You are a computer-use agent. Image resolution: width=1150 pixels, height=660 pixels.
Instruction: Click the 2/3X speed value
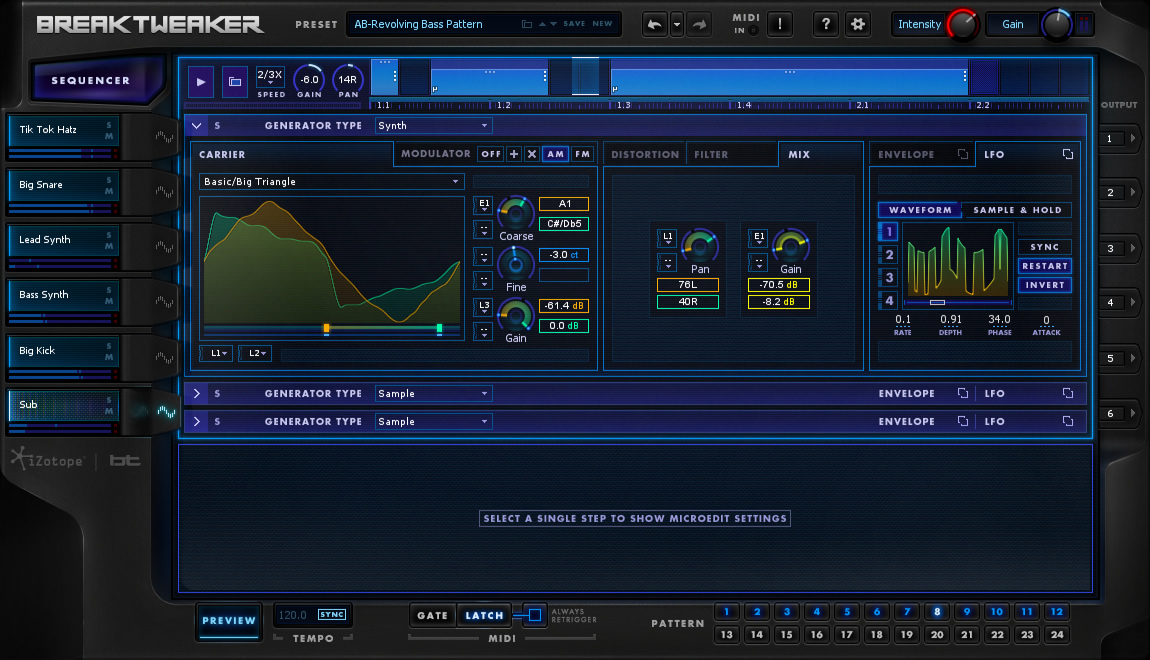click(x=270, y=75)
